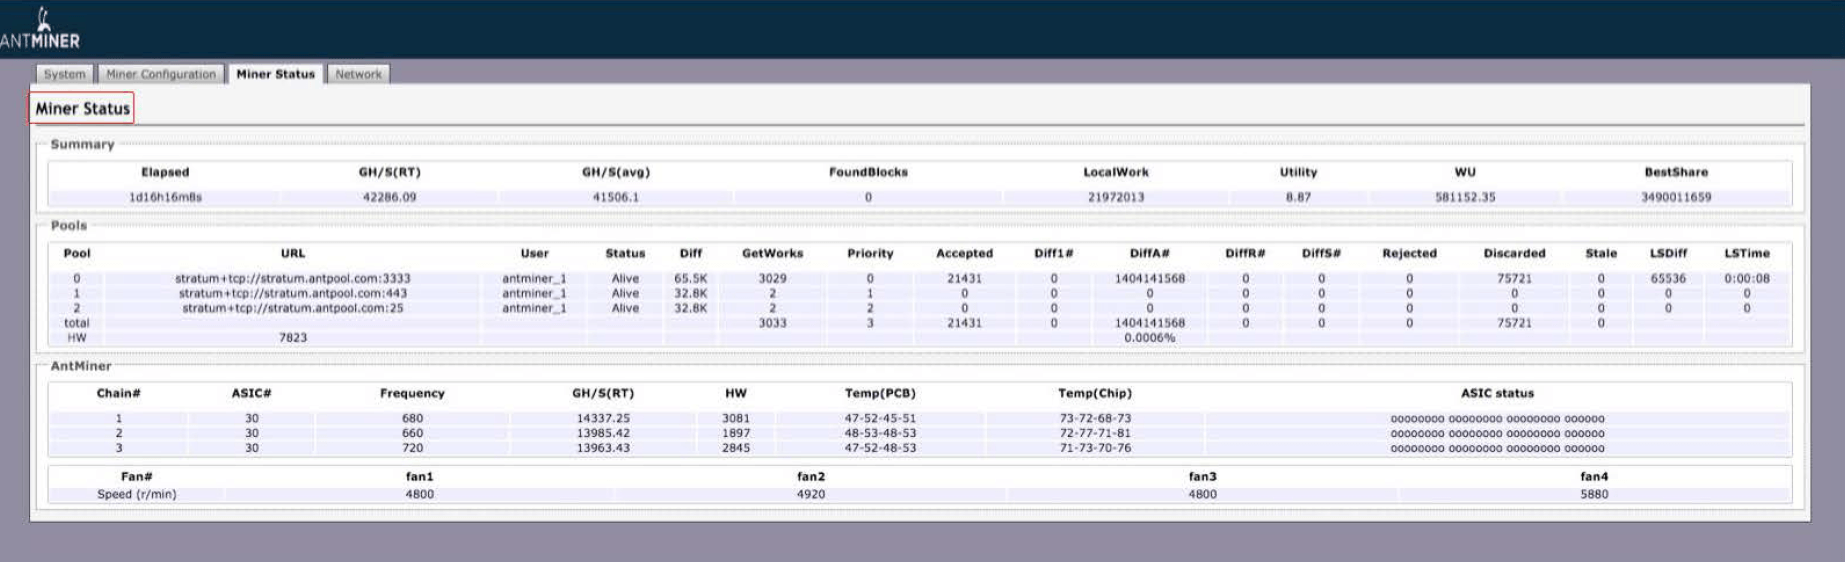Select the chain 1 frequency 680
Image resolution: width=1845 pixels, height=562 pixels.
click(x=412, y=419)
